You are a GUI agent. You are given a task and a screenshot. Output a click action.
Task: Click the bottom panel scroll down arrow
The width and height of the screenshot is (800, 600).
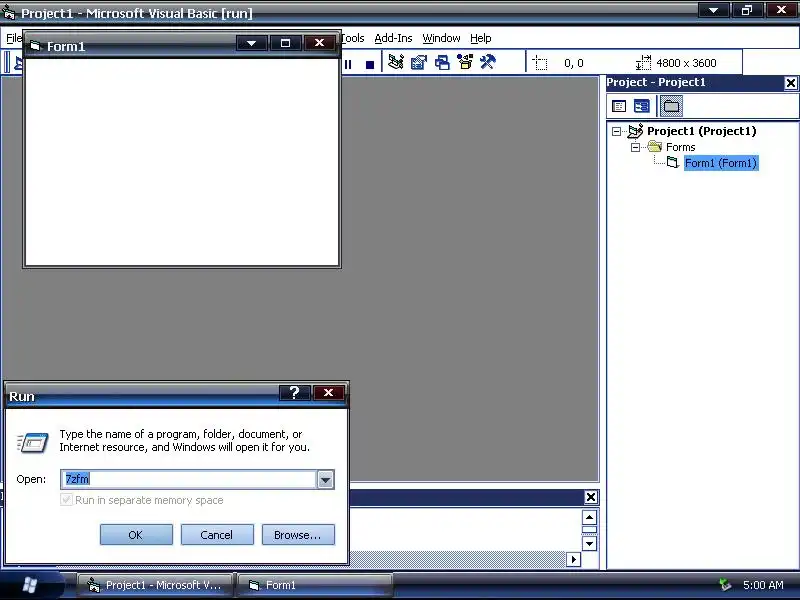[589, 543]
